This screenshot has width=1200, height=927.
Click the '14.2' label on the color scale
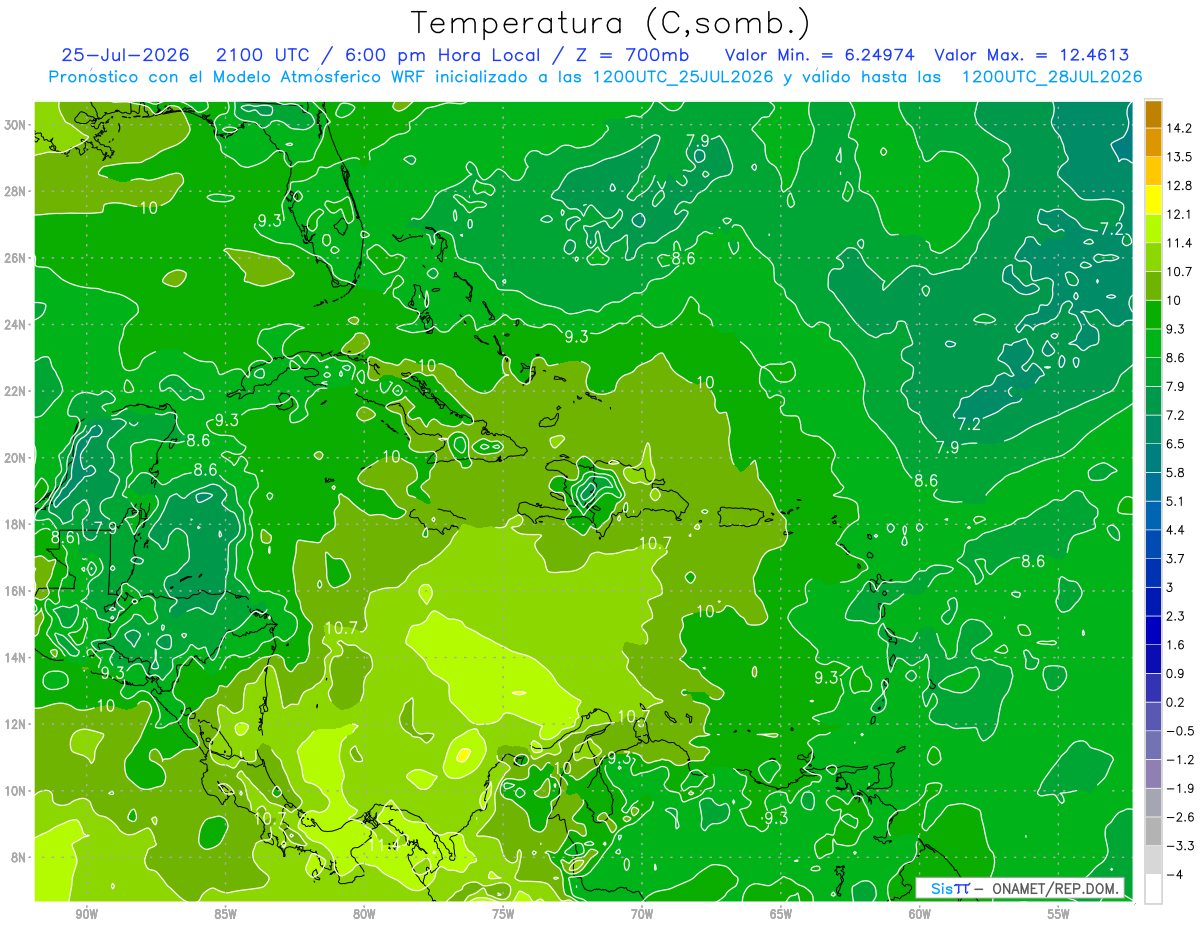pyautogui.click(x=1180, y=128)
